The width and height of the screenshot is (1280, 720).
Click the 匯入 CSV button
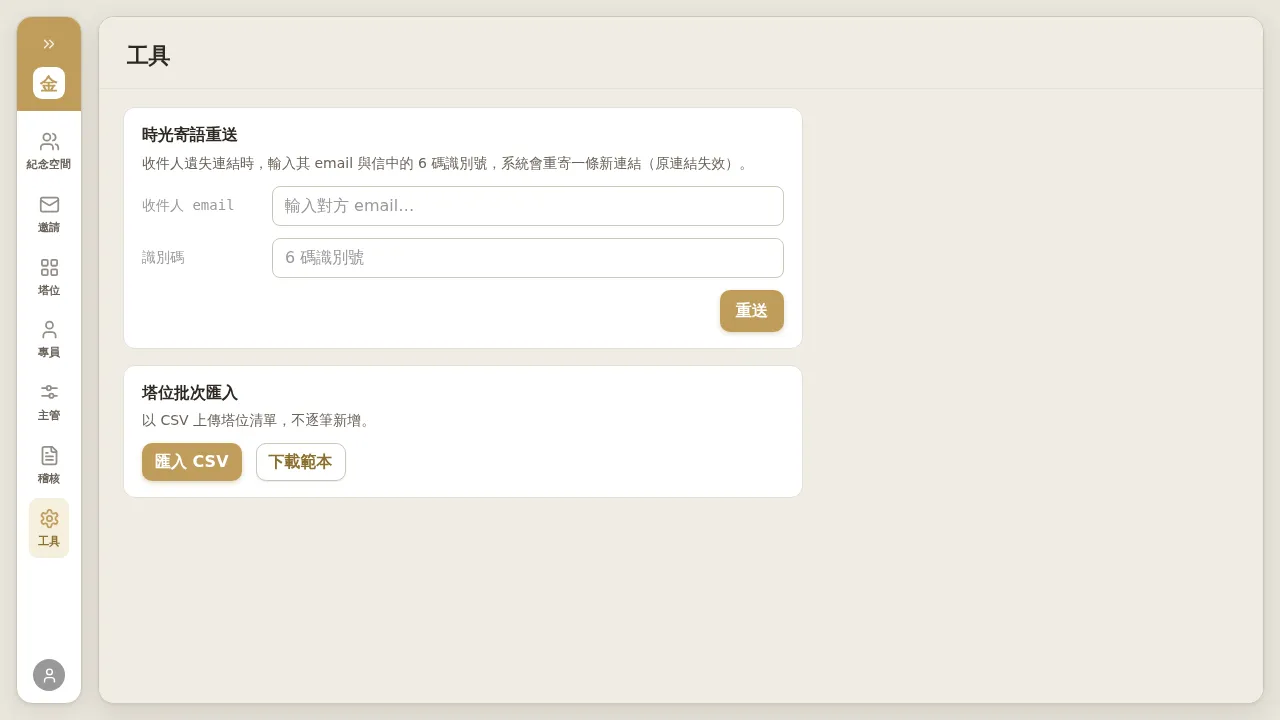(x=192, y=462)
